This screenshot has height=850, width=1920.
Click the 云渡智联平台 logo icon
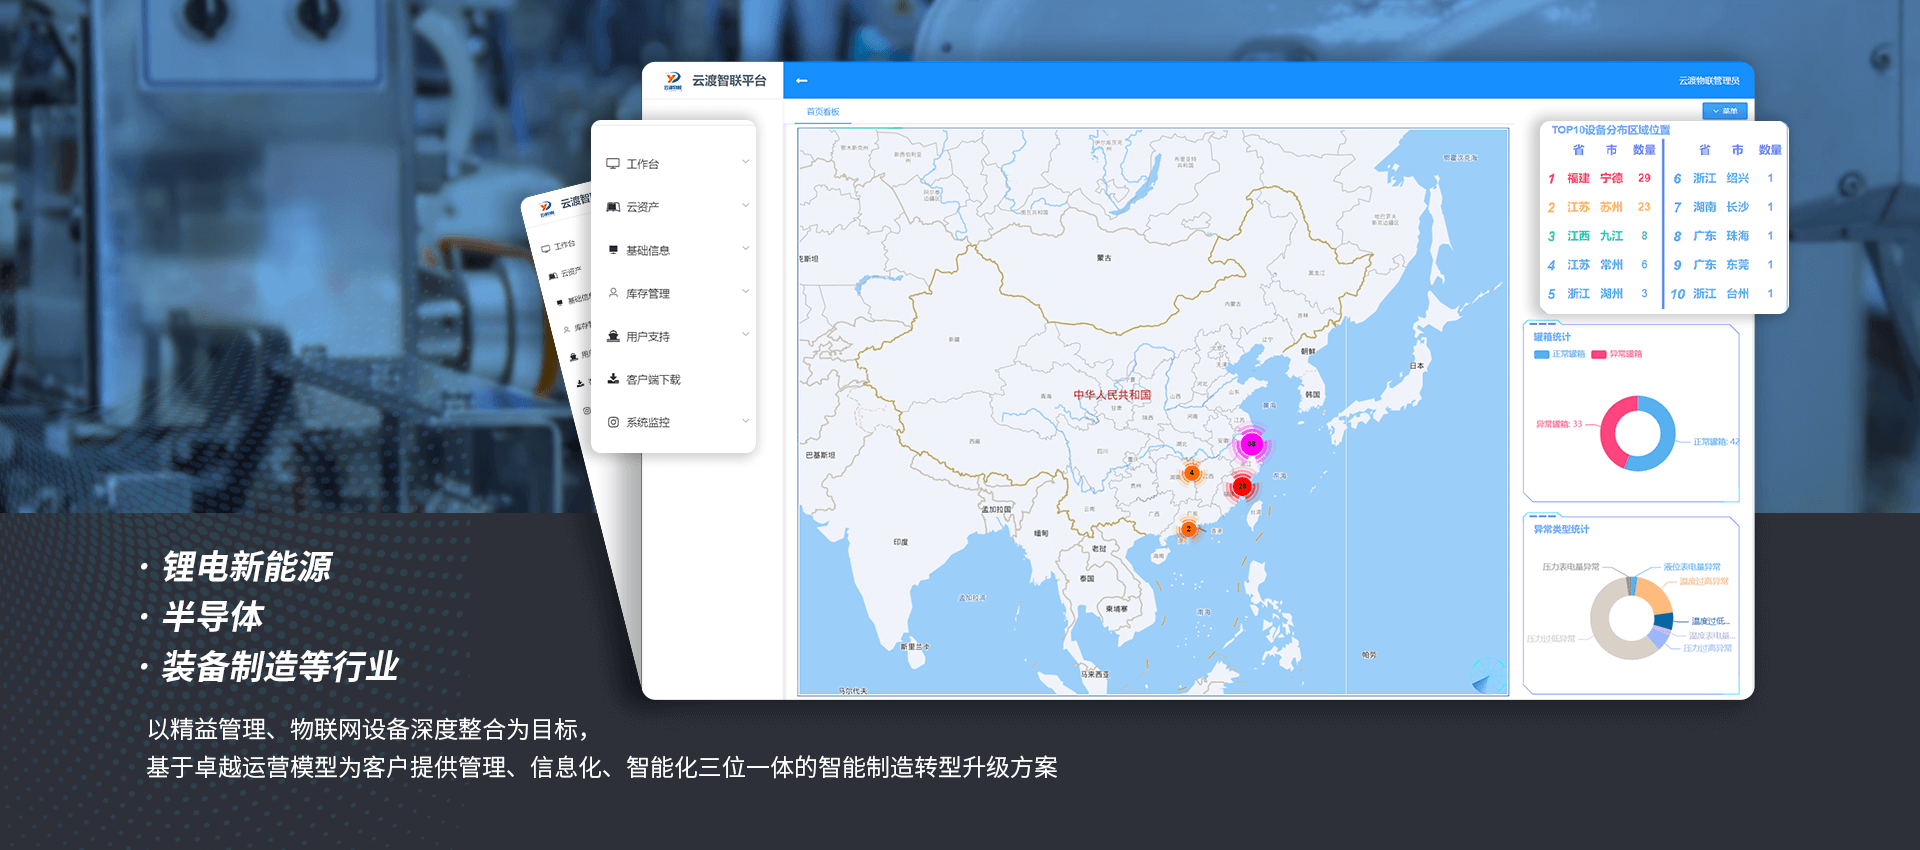tap(673, 81)
